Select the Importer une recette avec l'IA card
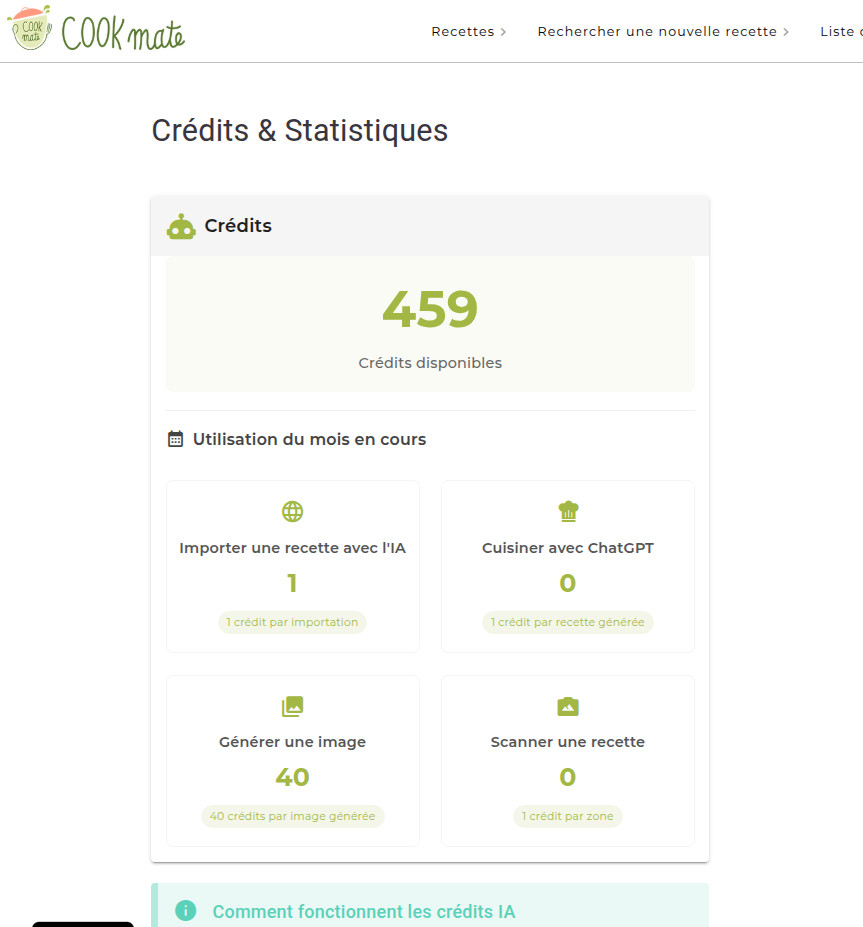 click(x=292, y=566)
